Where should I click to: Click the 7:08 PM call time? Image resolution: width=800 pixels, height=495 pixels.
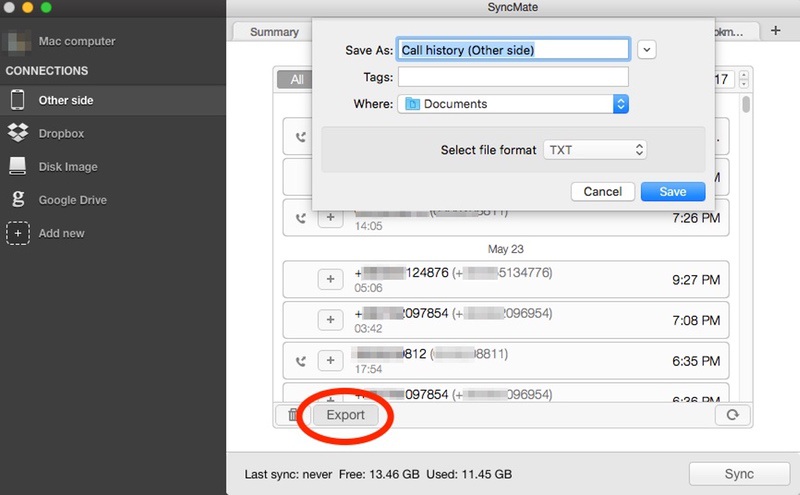point(696,320)
